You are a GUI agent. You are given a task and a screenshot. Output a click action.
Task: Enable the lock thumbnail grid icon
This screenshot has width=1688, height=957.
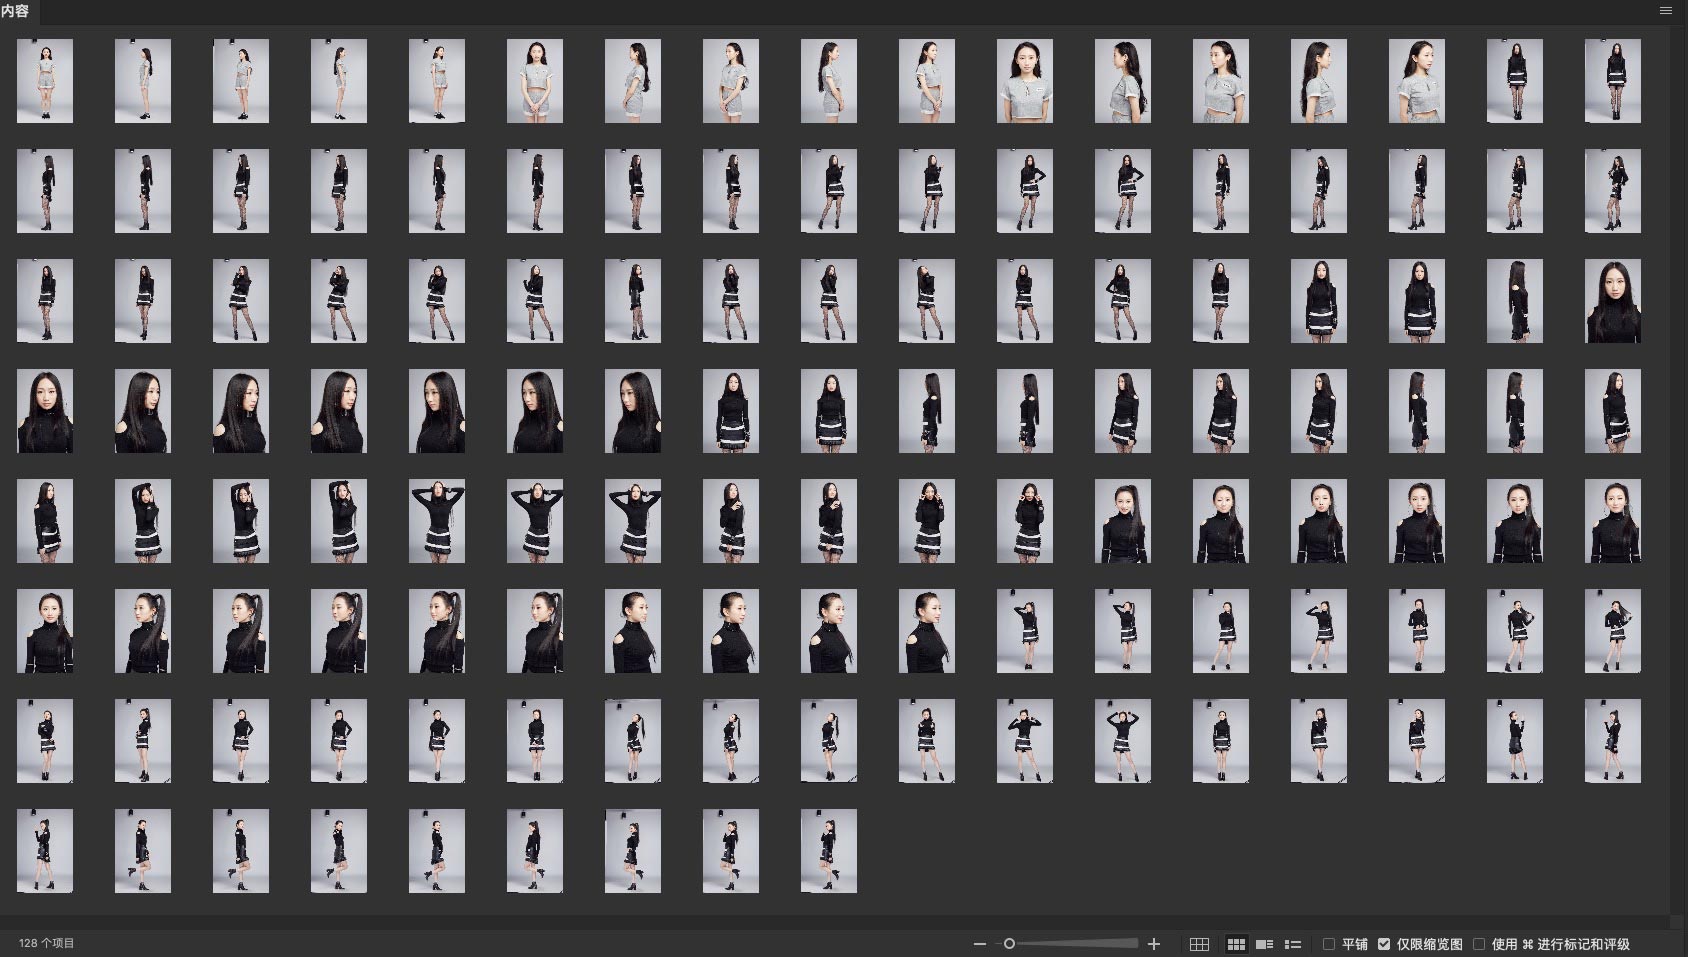1199,944
